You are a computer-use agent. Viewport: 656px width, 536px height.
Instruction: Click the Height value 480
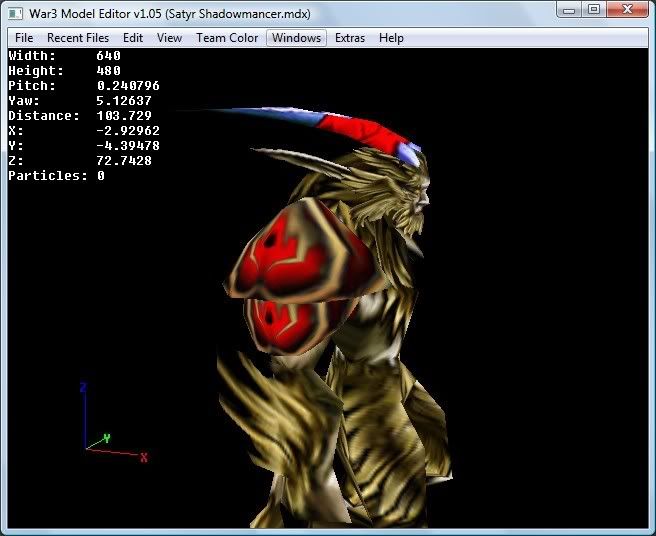click(108, 71)
